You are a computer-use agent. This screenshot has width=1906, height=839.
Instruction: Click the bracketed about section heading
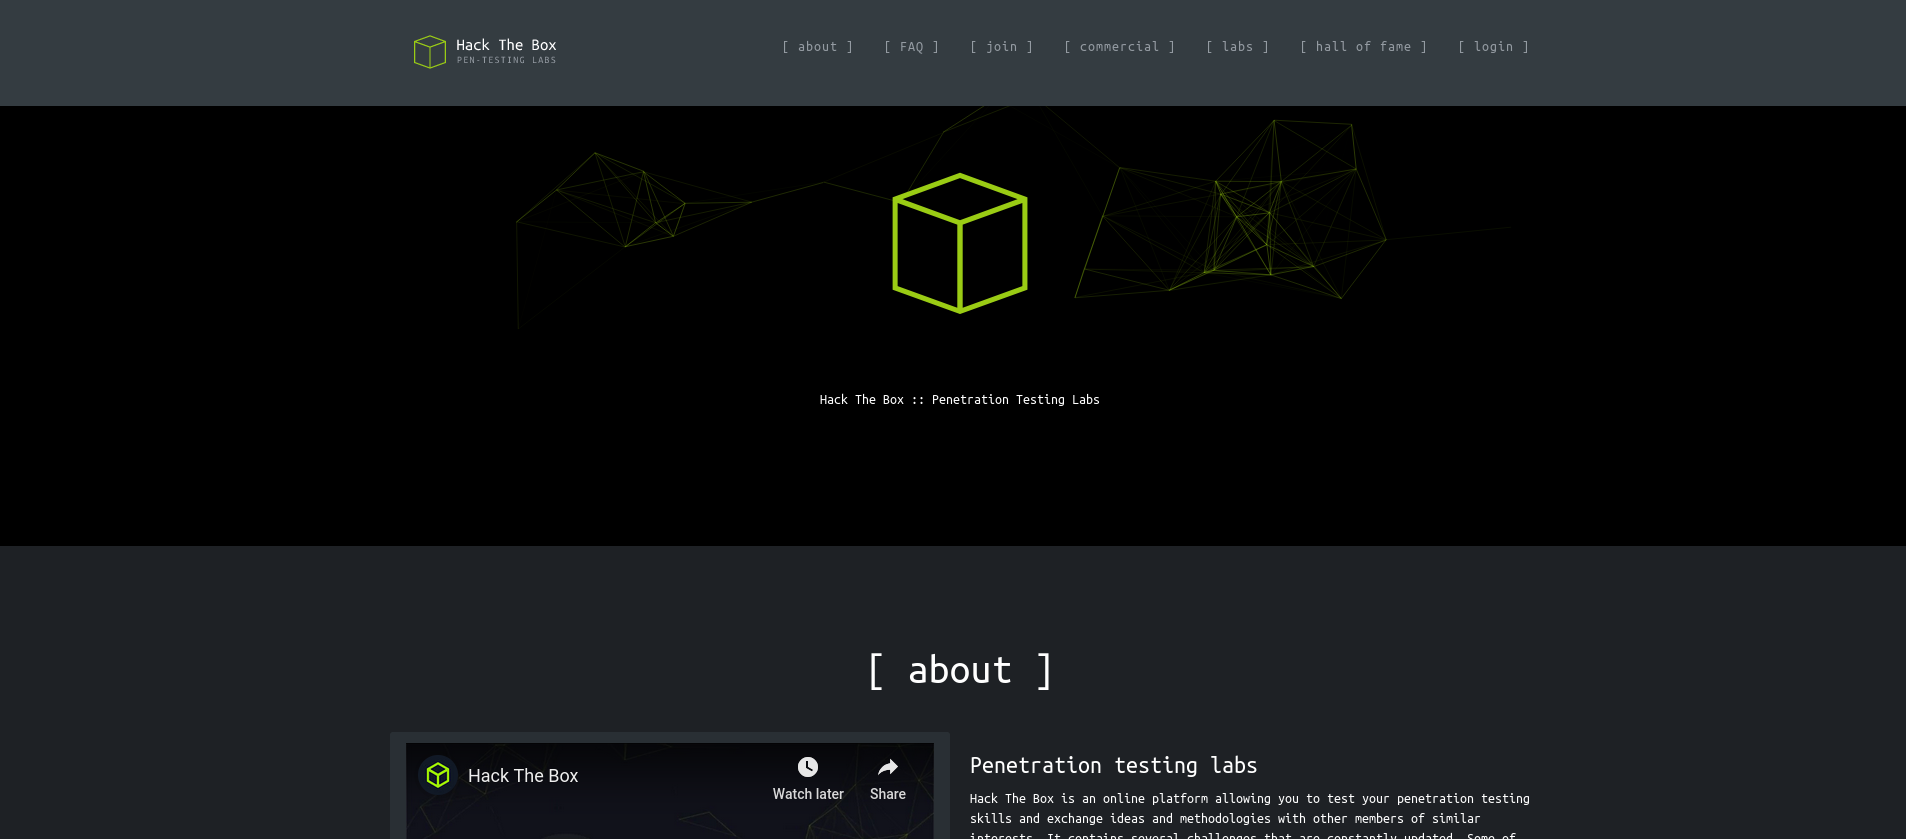pyautogui.click(x=960, y=670)
